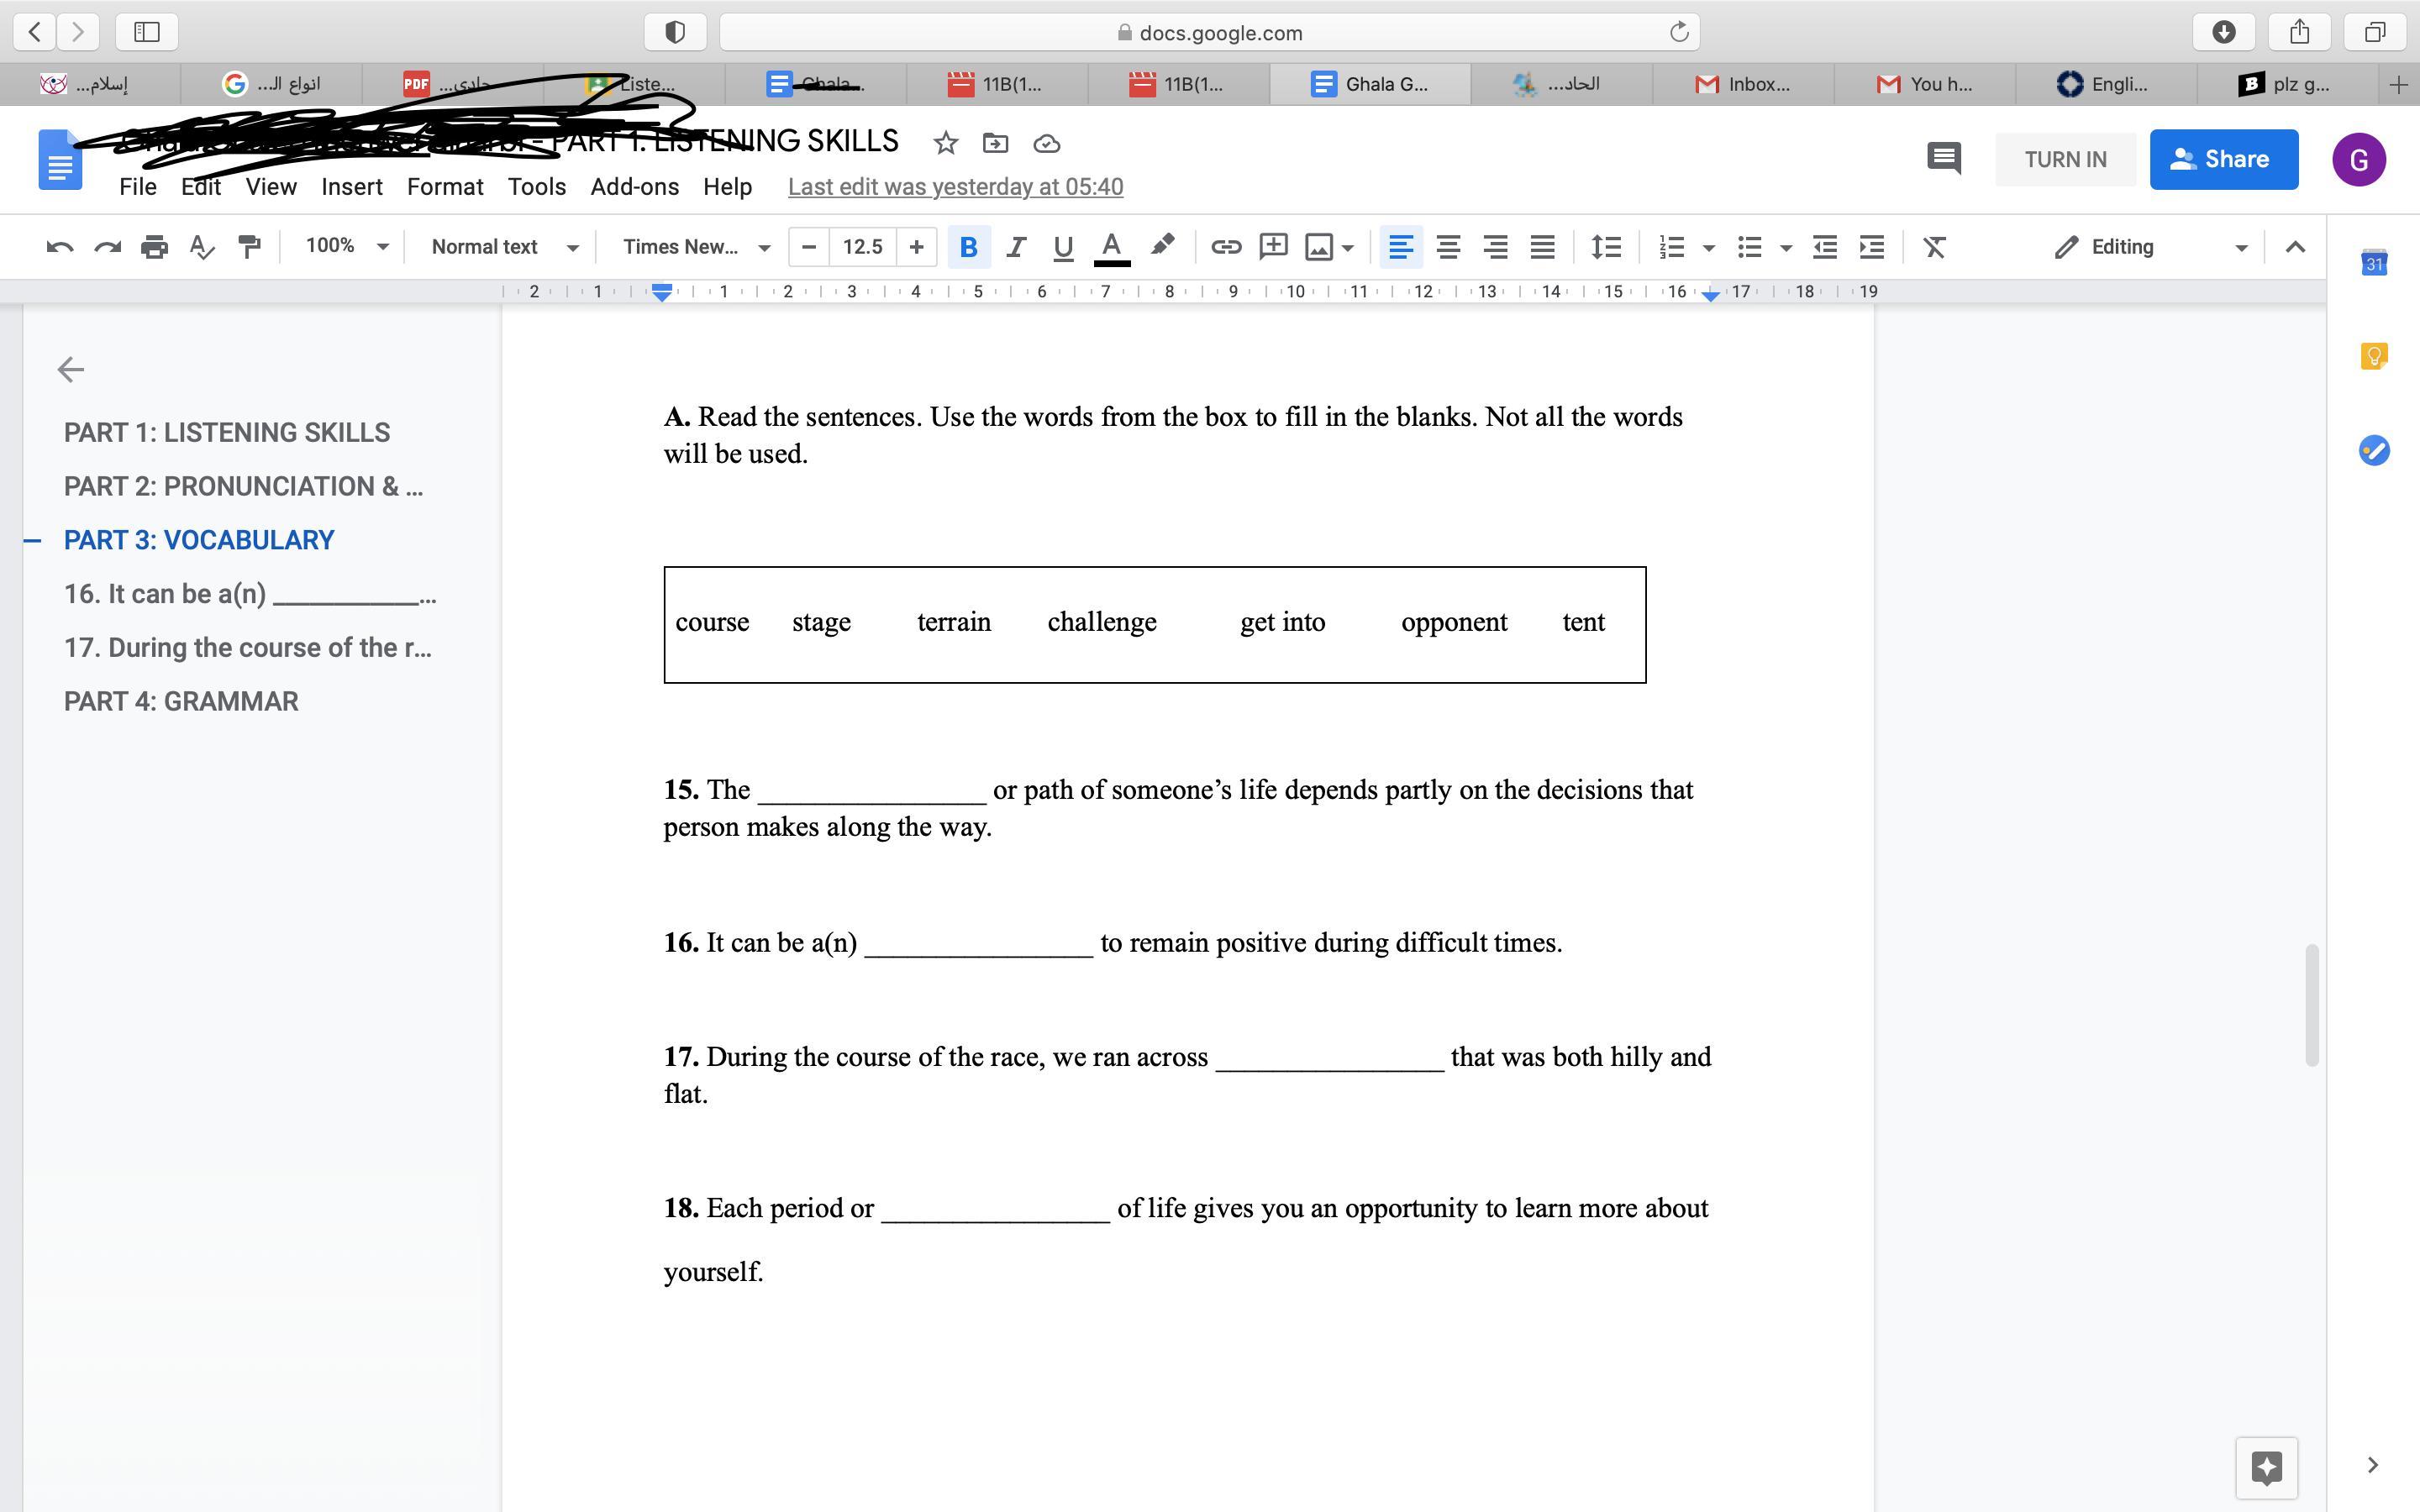2420x1512 pixels.
Task: Toggle Italic formatting button
Action: [x=1015, y=247]
